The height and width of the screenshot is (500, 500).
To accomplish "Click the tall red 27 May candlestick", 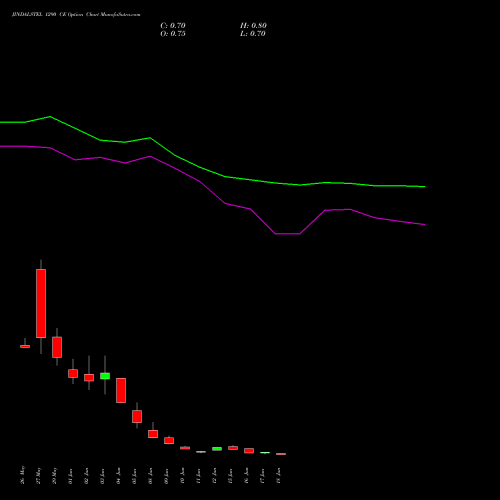I will [x=41, y=303].
